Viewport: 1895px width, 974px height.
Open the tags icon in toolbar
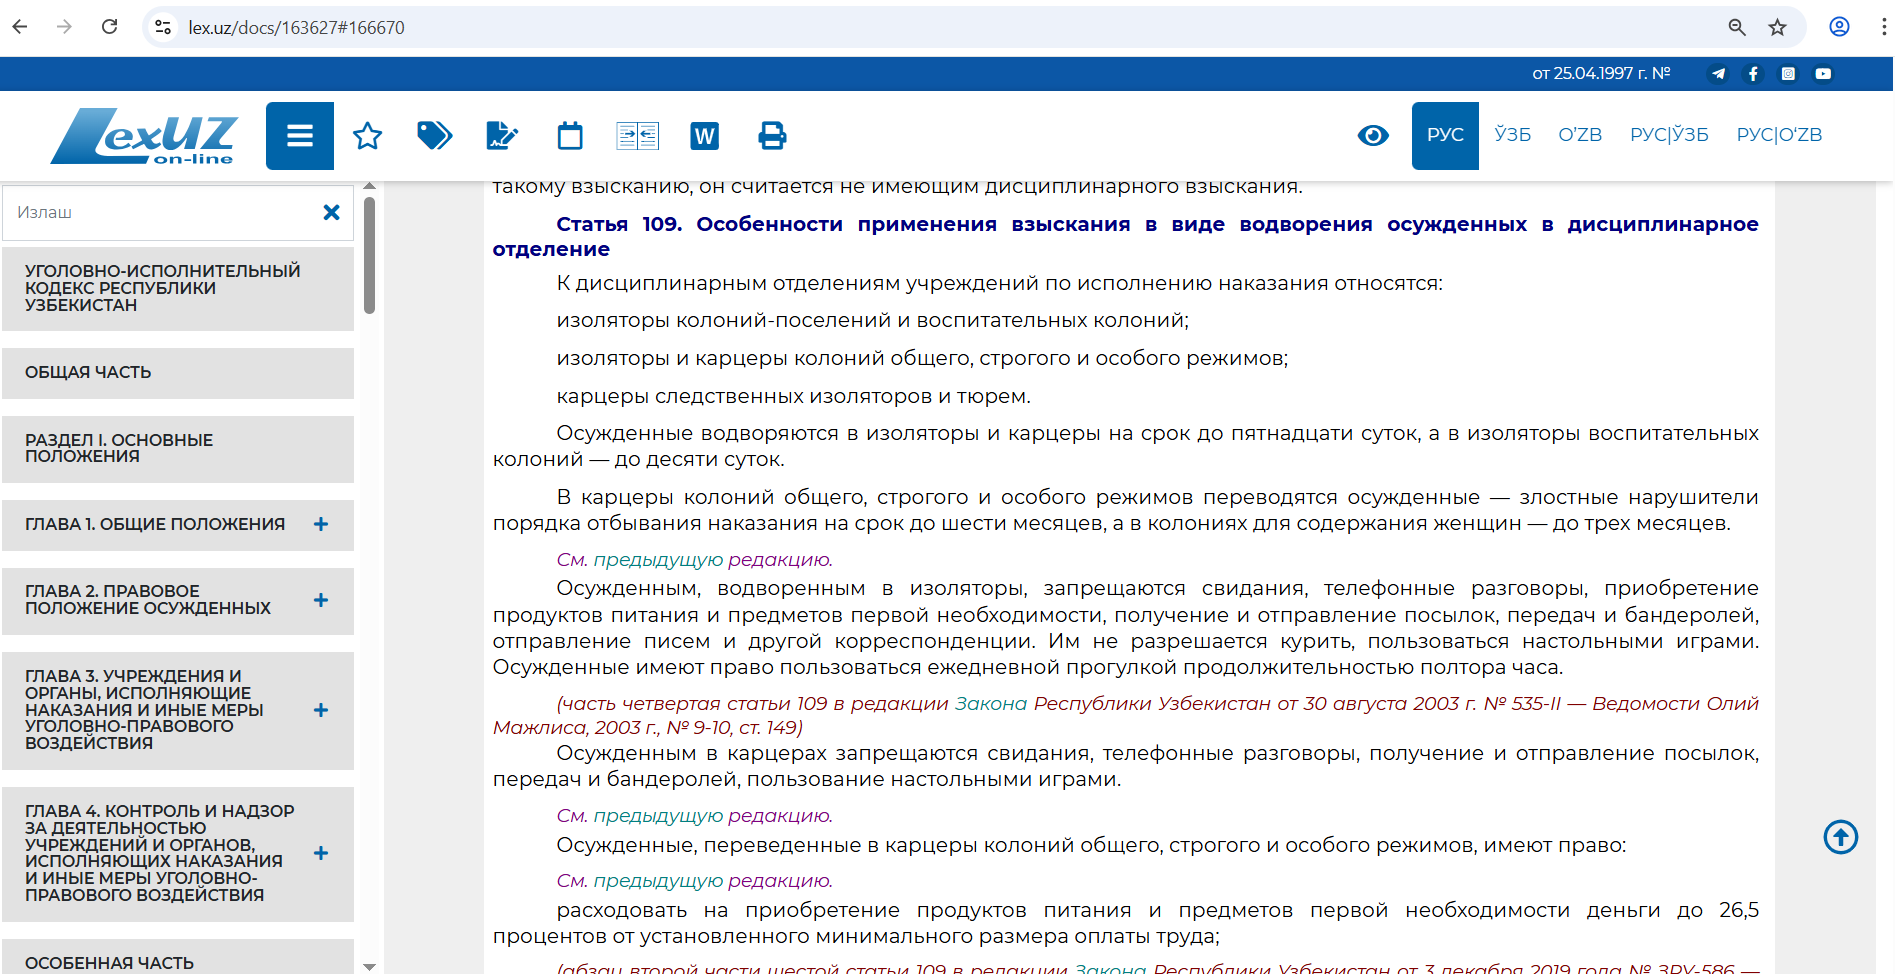tap(434, 135)
